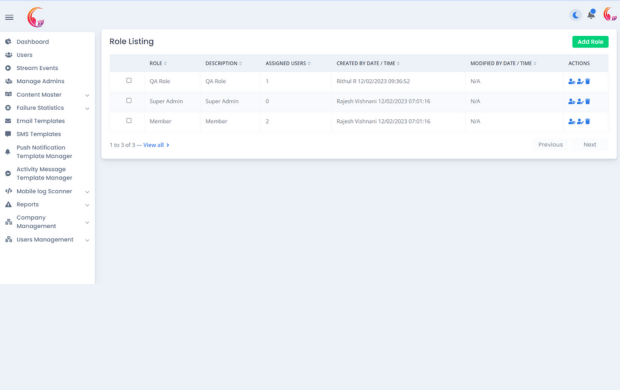Sort by CREATED BY DATE / TIME

coord(368,63)
